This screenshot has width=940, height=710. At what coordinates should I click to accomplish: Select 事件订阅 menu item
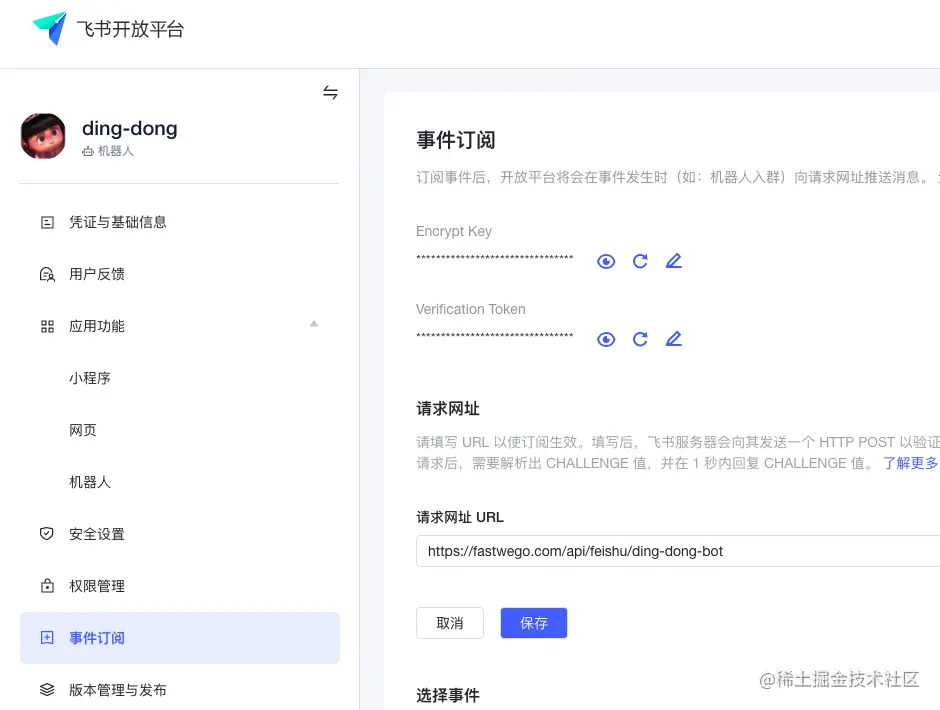(180, 638)
